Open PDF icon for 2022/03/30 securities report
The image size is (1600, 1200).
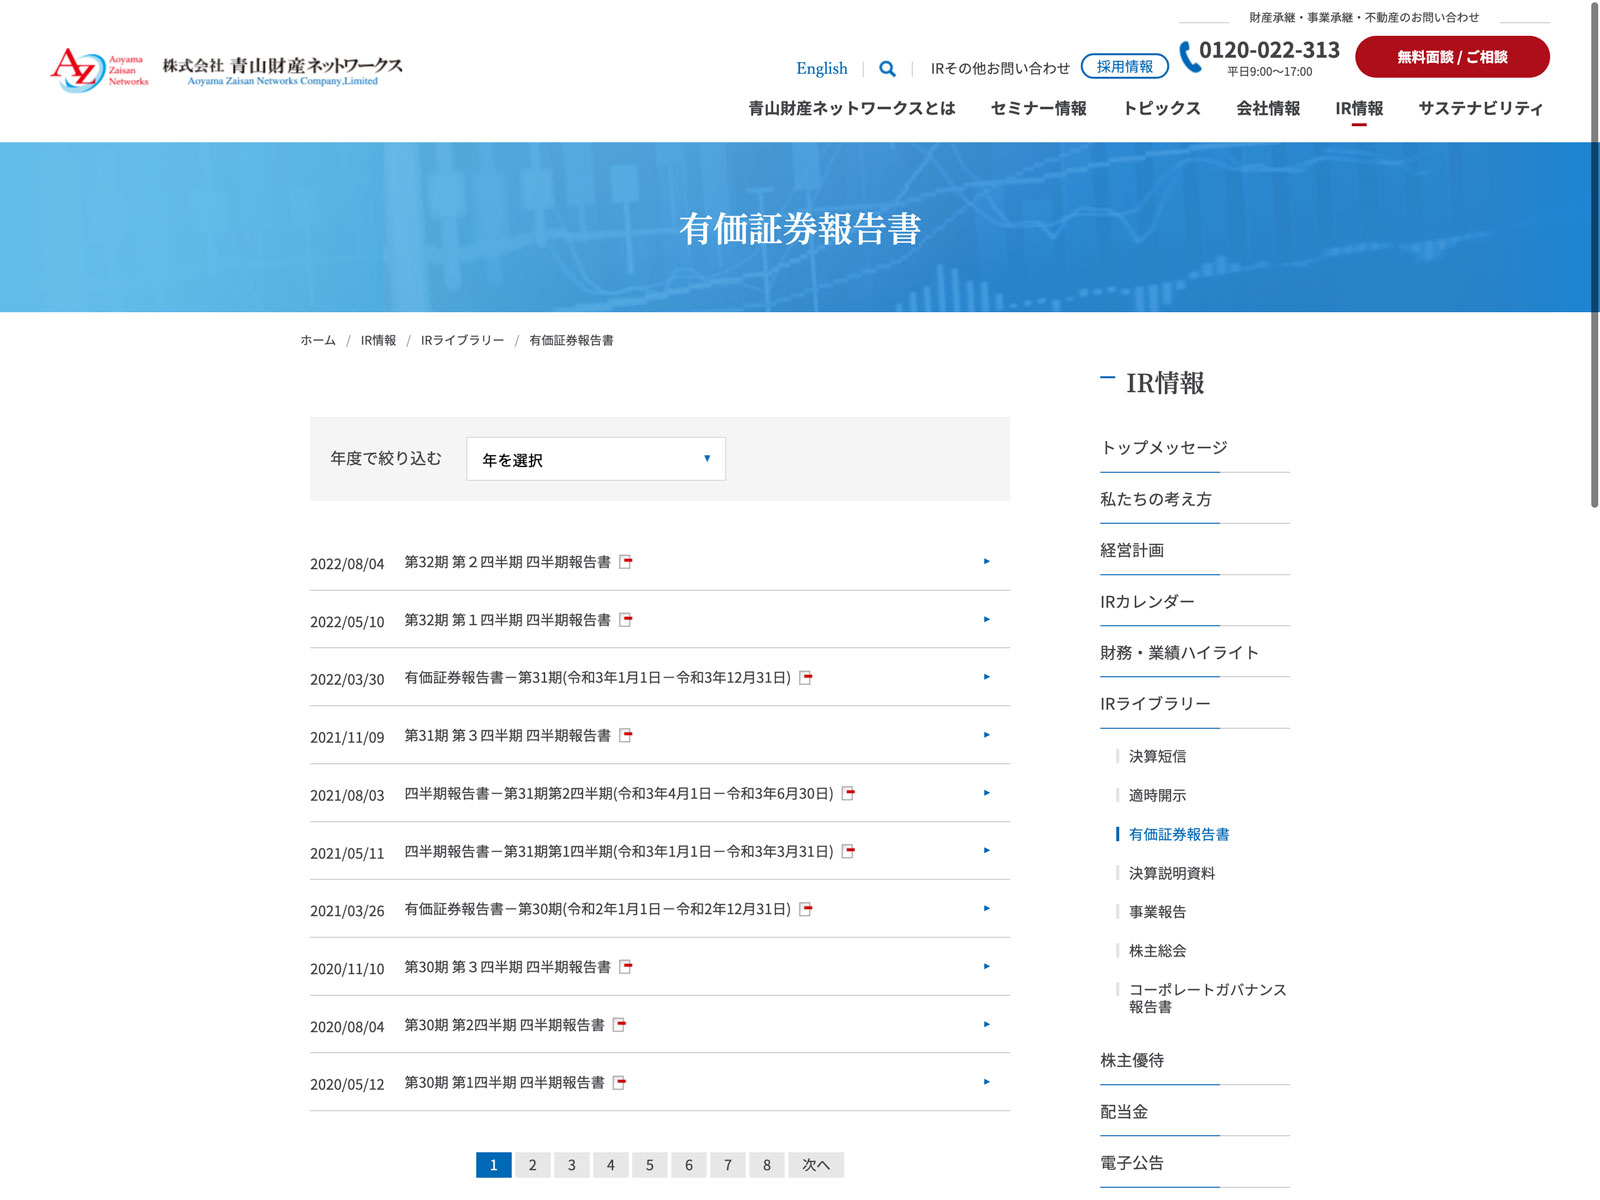pos(806,678)
